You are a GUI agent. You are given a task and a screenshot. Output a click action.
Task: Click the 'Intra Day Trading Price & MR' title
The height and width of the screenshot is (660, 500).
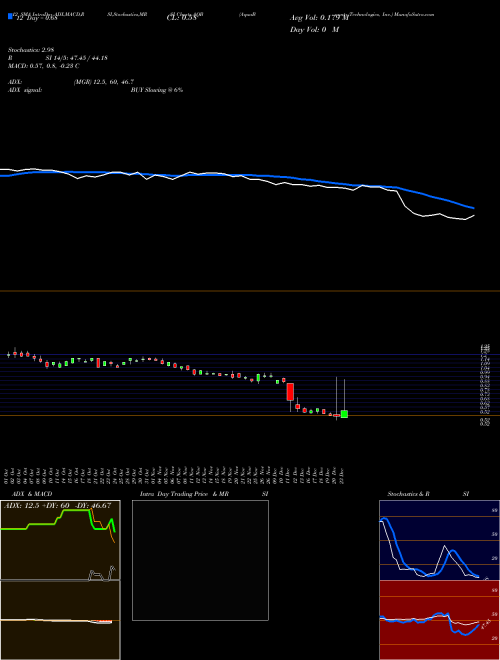(184, 494)
